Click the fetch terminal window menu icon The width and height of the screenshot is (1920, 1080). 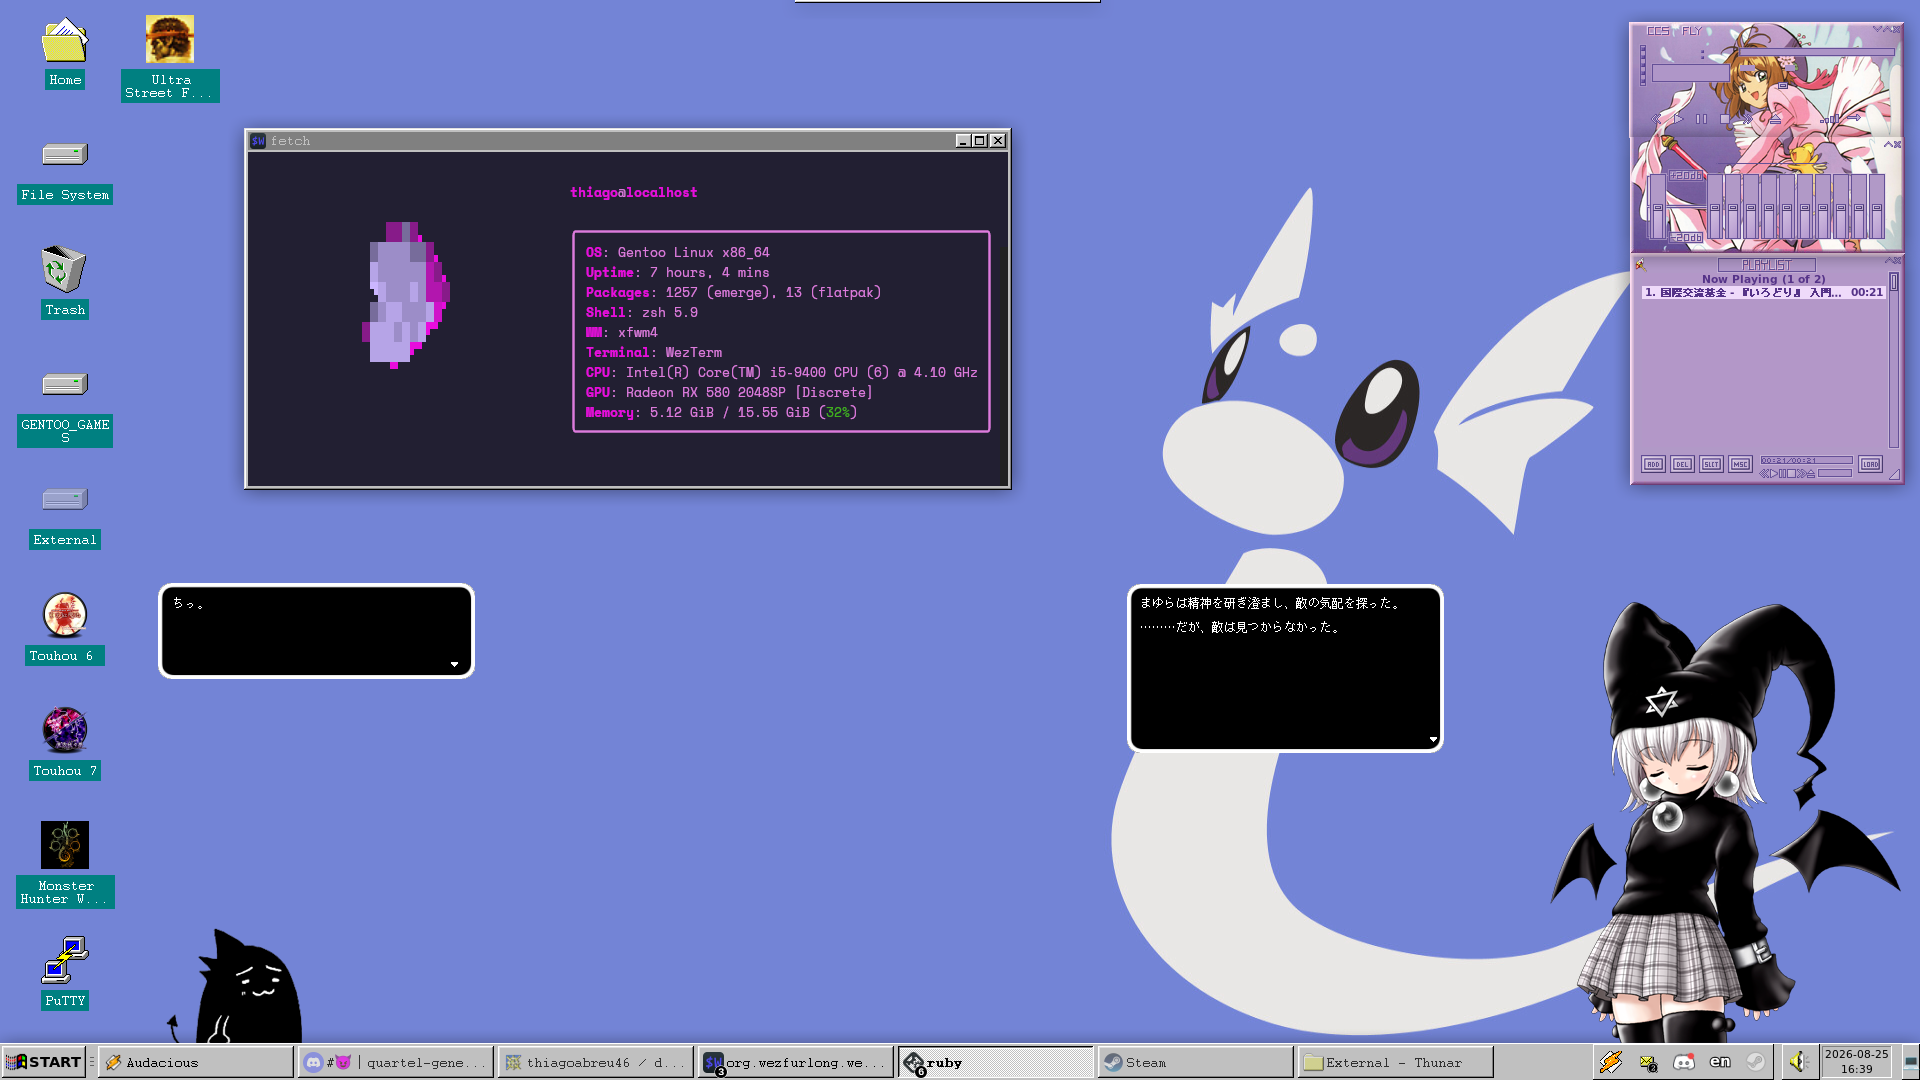[258, 141]
